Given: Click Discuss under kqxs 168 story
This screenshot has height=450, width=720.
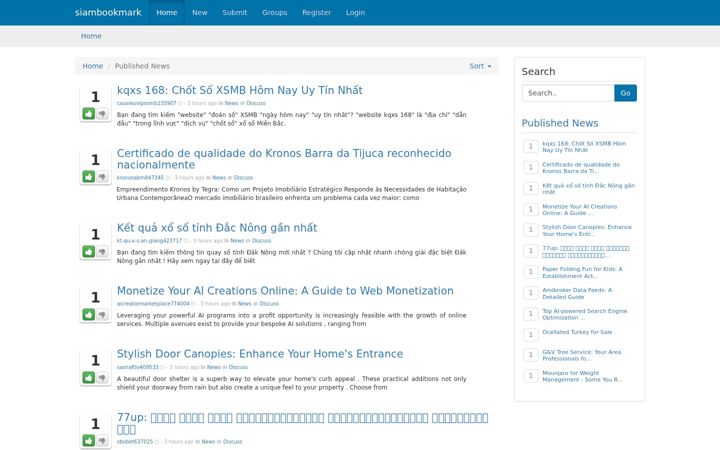Looking at the screenshot, I should pos(256,103).
